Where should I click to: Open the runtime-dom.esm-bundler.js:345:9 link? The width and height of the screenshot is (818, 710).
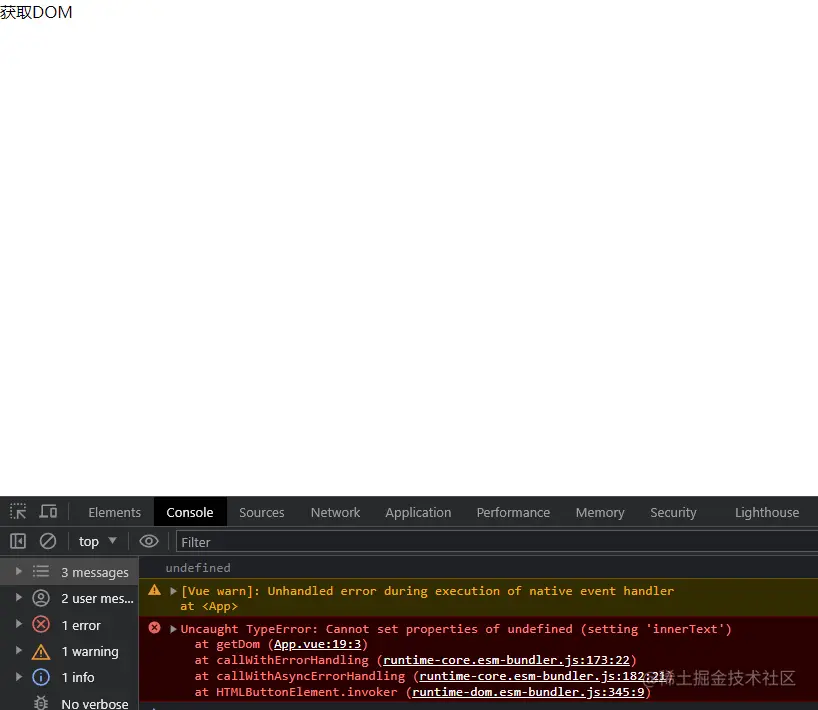click(x=528, y=692)
